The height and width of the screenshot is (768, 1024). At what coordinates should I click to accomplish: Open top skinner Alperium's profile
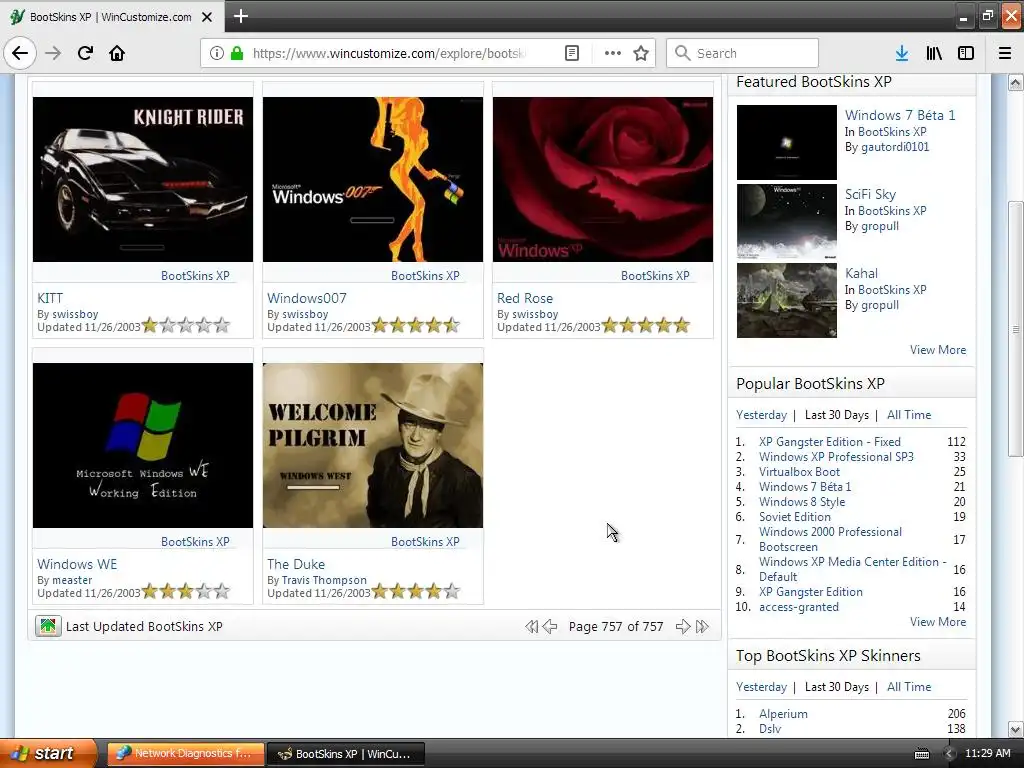click(x=783, y=714)
